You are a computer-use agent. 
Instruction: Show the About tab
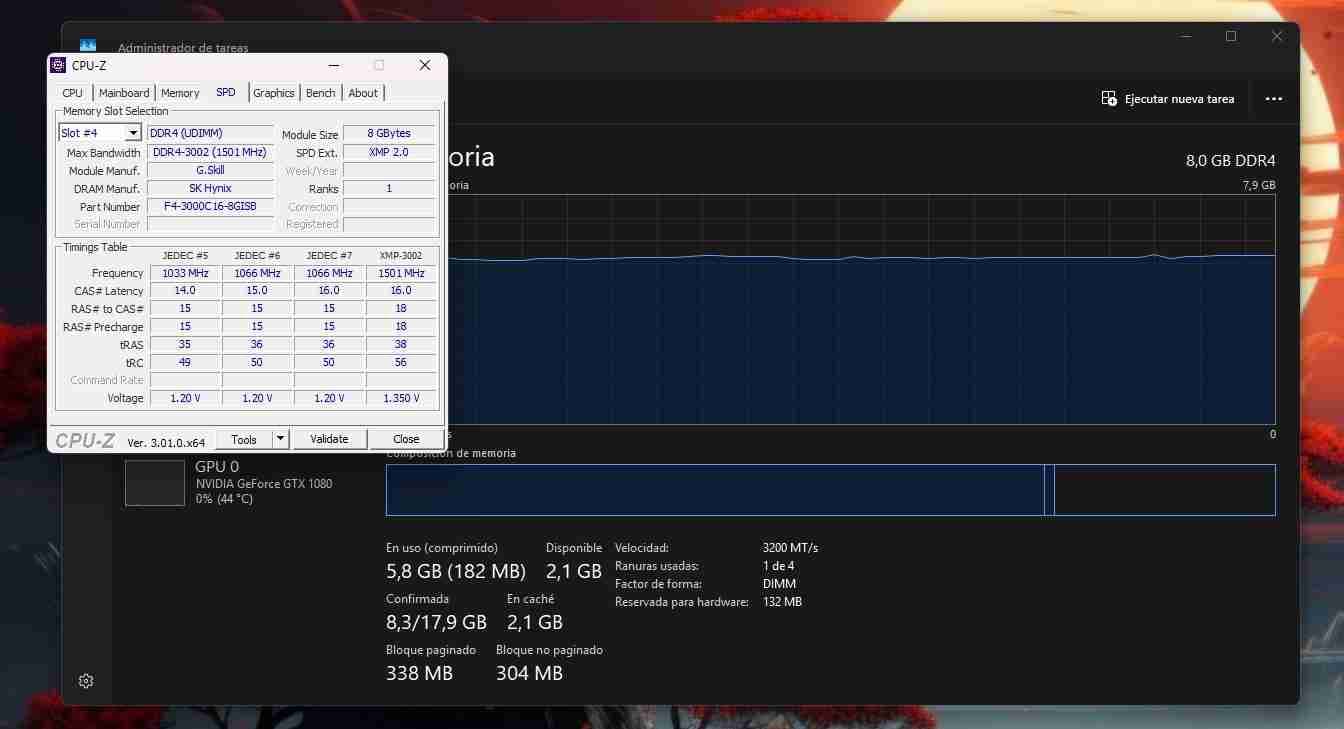(363, 93)
